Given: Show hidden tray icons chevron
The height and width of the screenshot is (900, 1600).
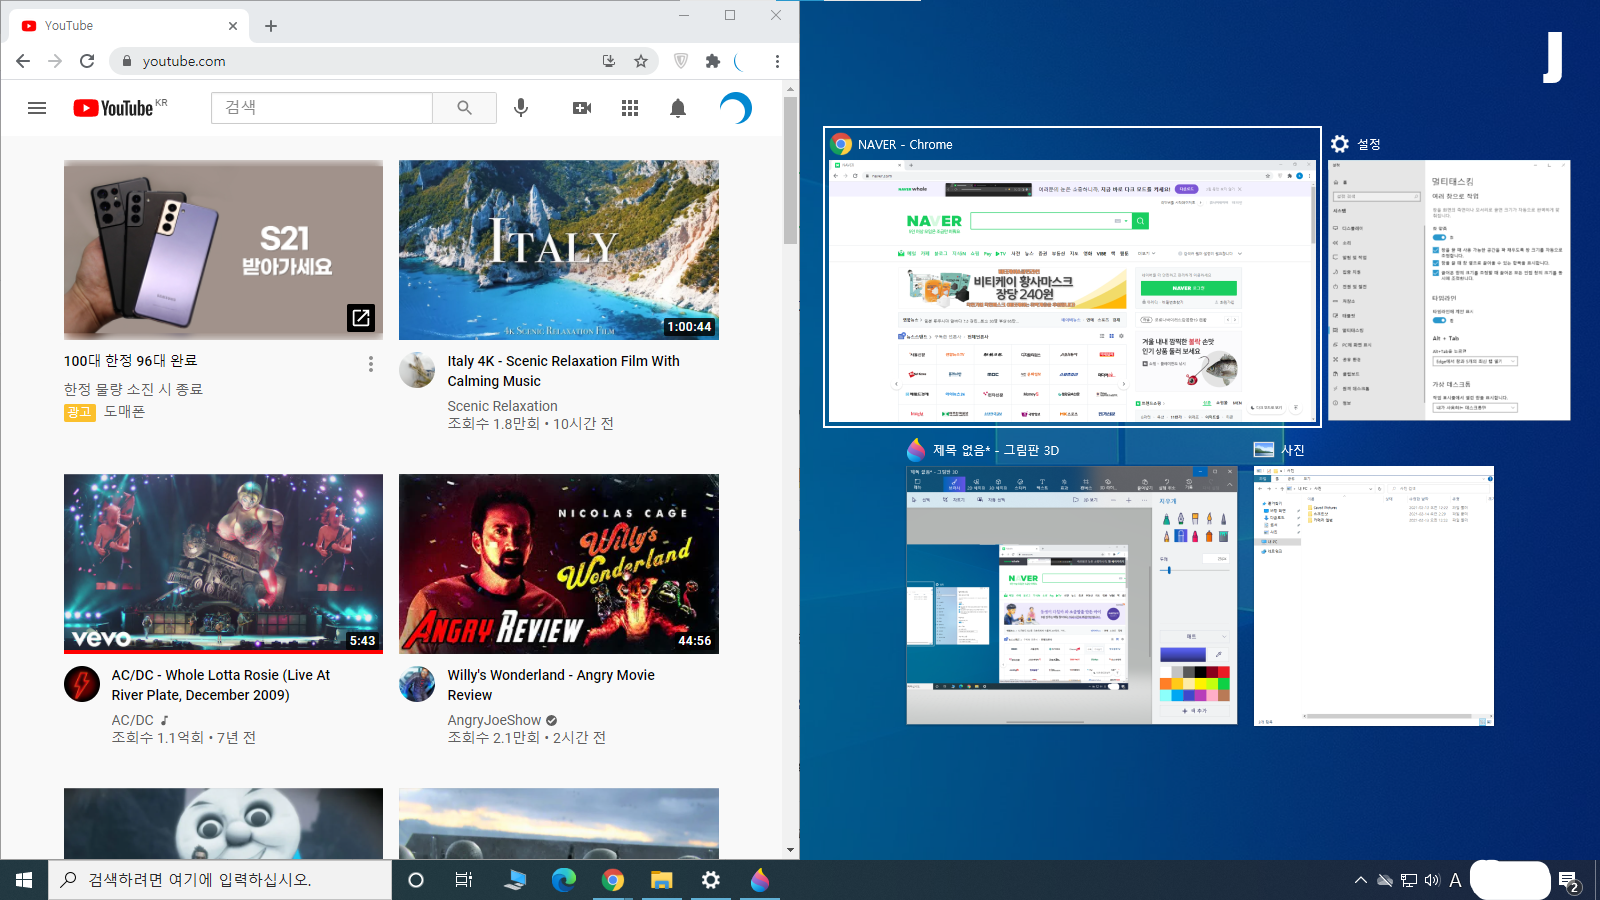Looking at the screenshot, I should pyautogui.click(x=1361, y=880).
